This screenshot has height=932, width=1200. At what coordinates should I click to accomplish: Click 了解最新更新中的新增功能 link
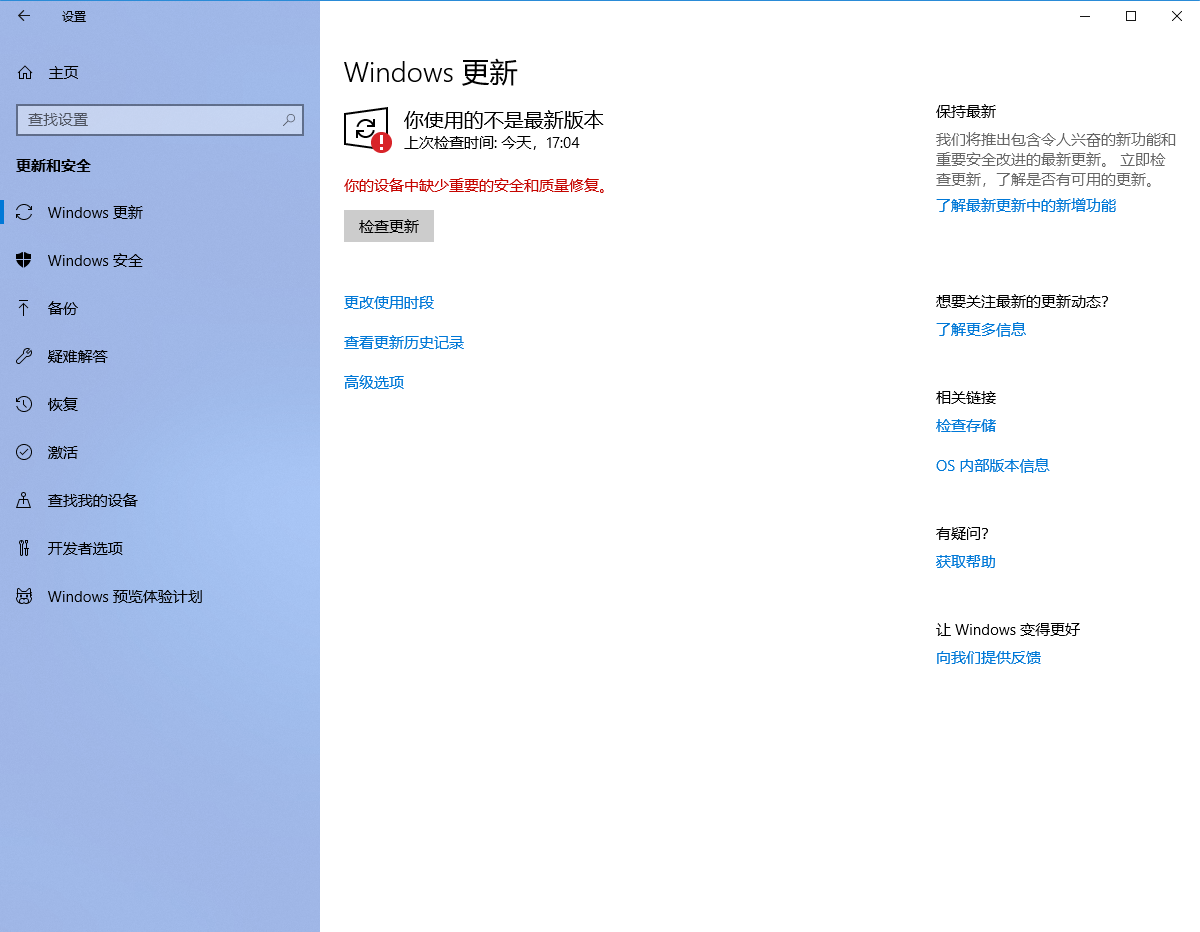[1026, 205]
